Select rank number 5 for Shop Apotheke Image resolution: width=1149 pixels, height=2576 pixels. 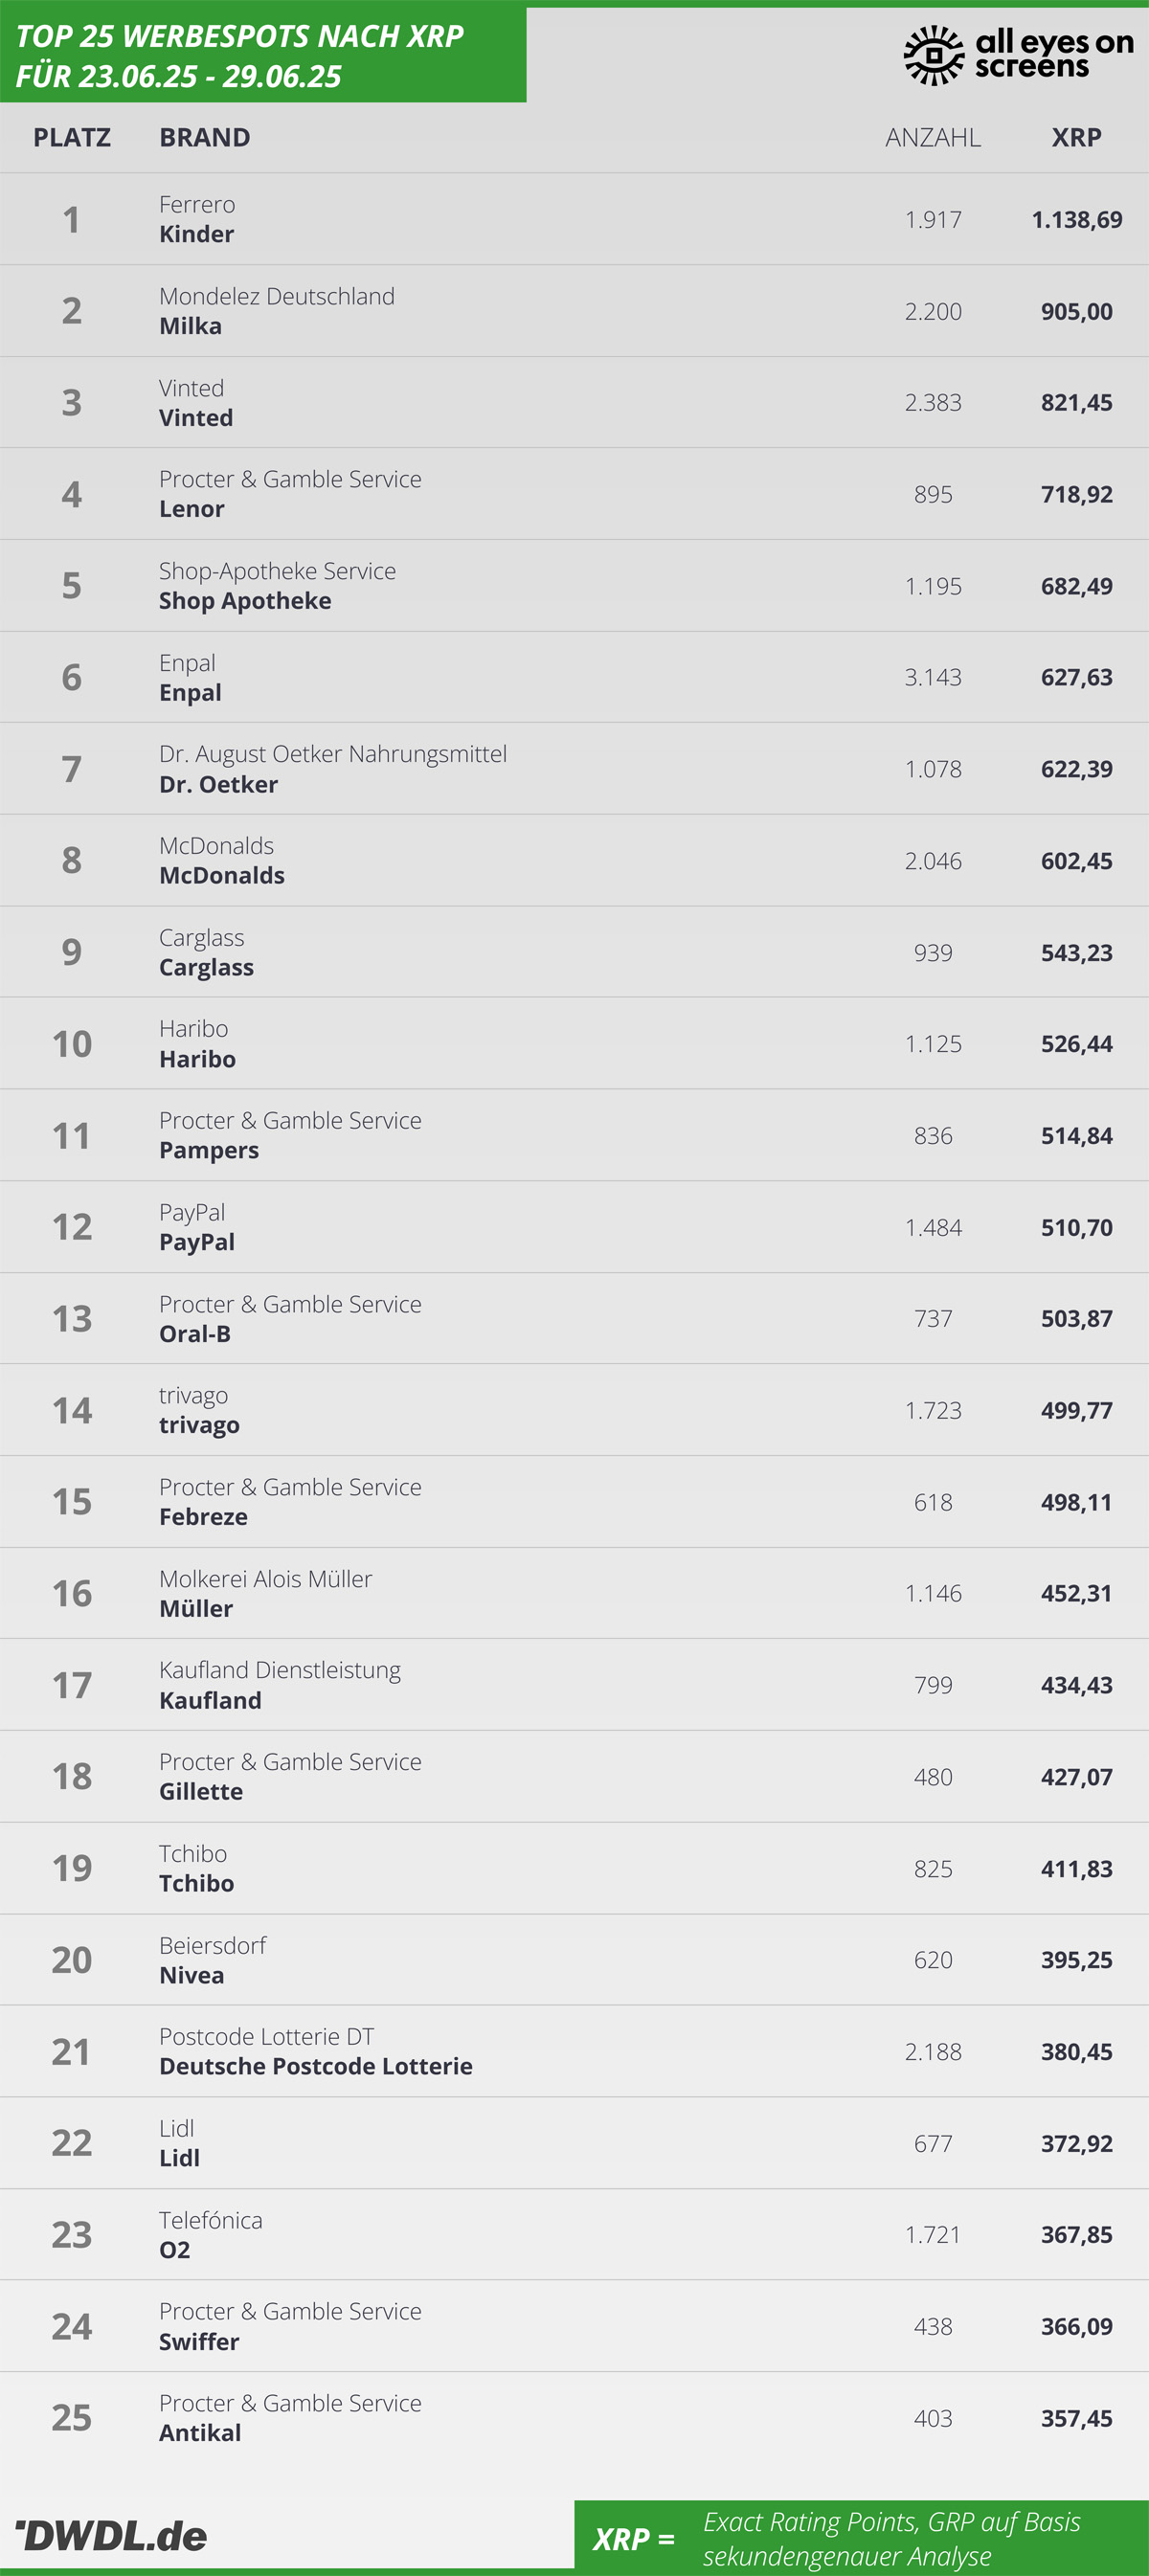tap(72, 585)
